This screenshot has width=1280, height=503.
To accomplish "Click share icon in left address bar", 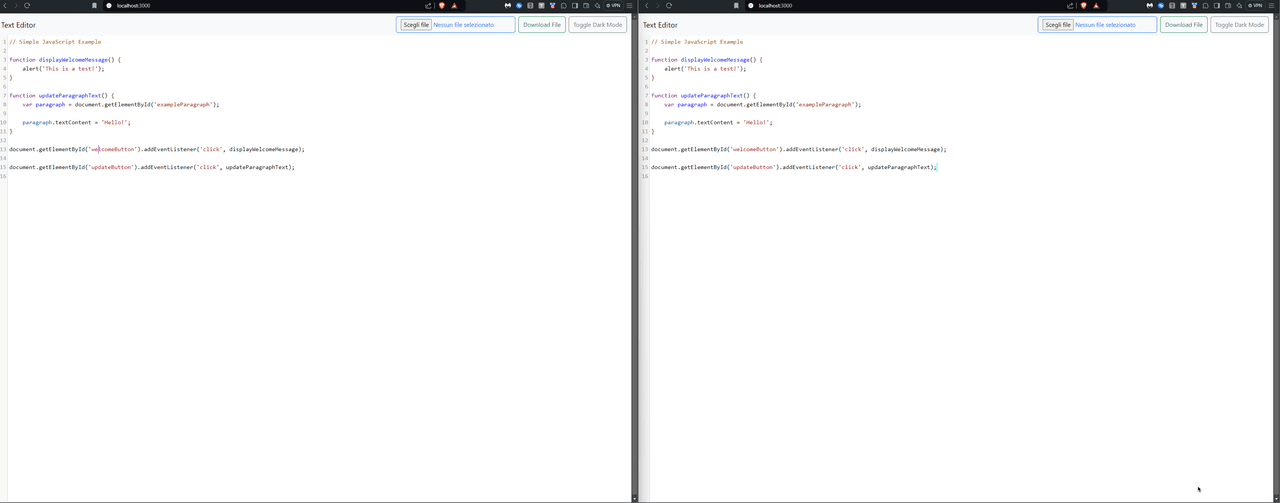I will click(x=427, y=5).
